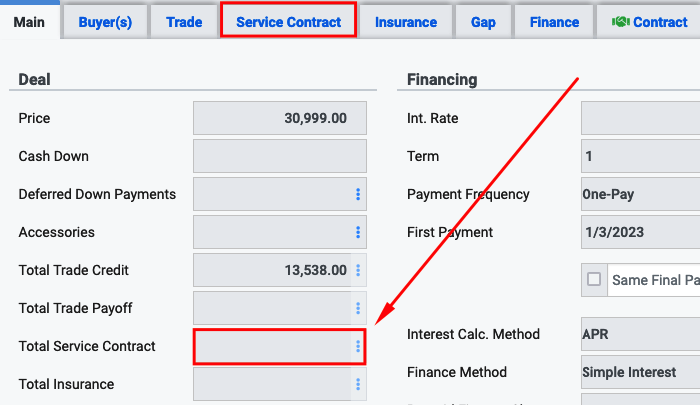
Task: Open the Total Trade Credit three-dot menu
Action: (x=358, y=270)
